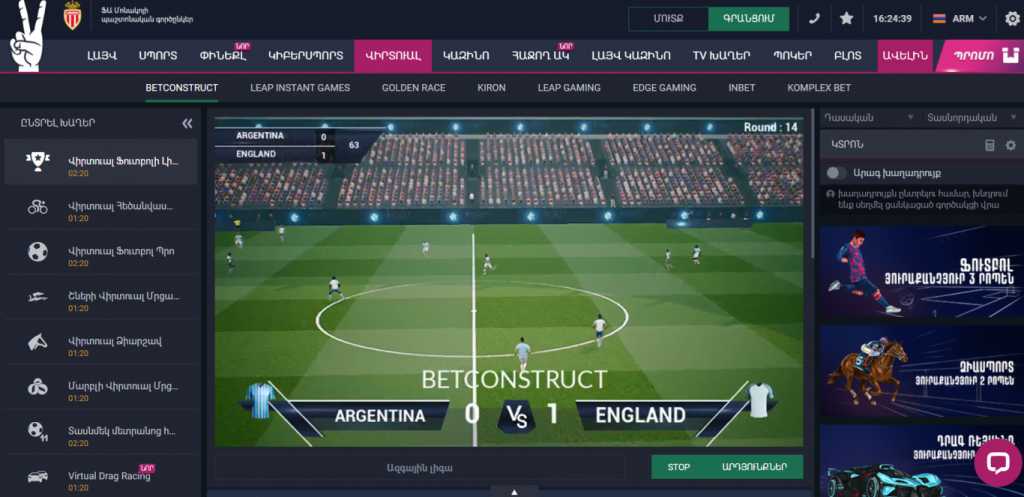
Task: Click the calculator icon in betslip panel
Action: pos(989,145)
